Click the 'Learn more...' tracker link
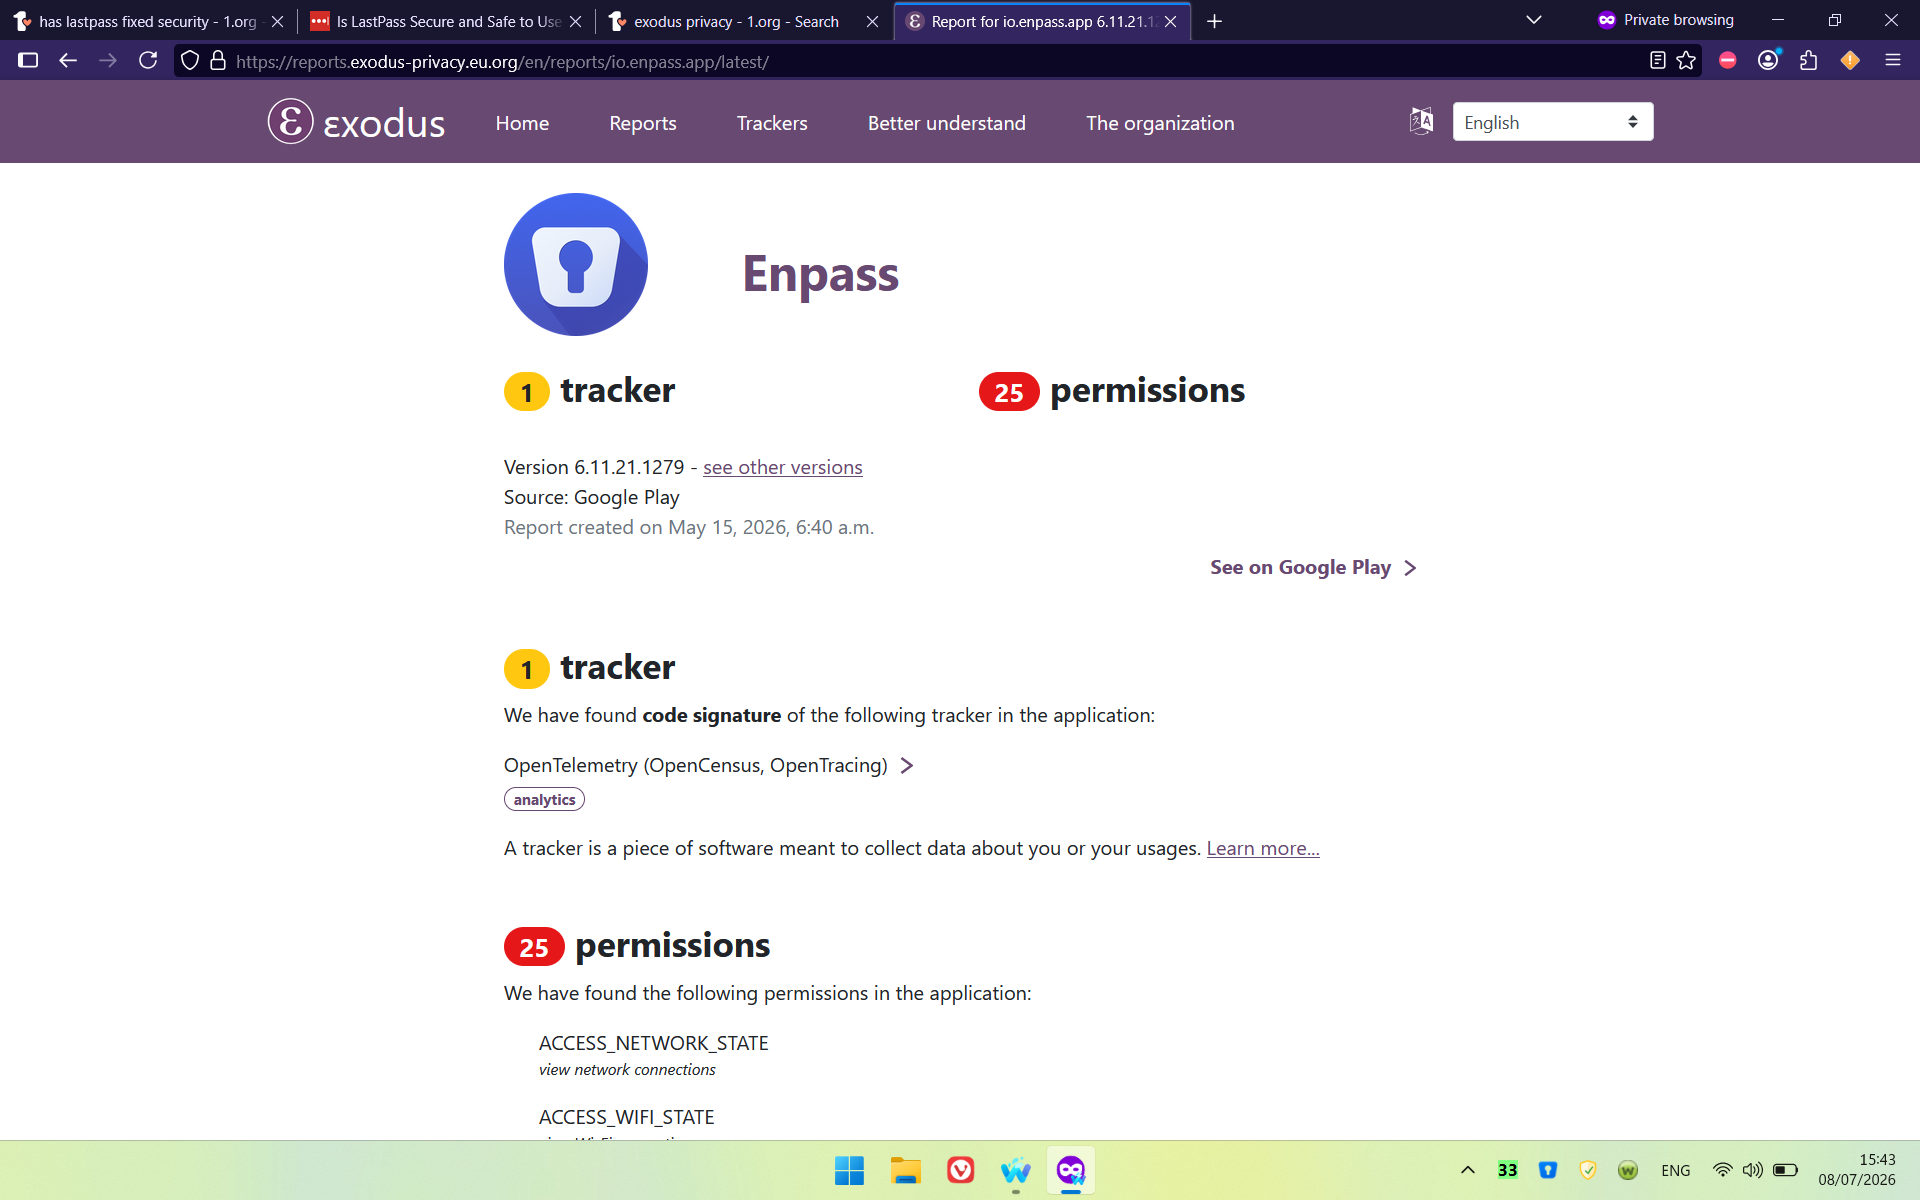 pyautogui.click(x=1263, y=848)
